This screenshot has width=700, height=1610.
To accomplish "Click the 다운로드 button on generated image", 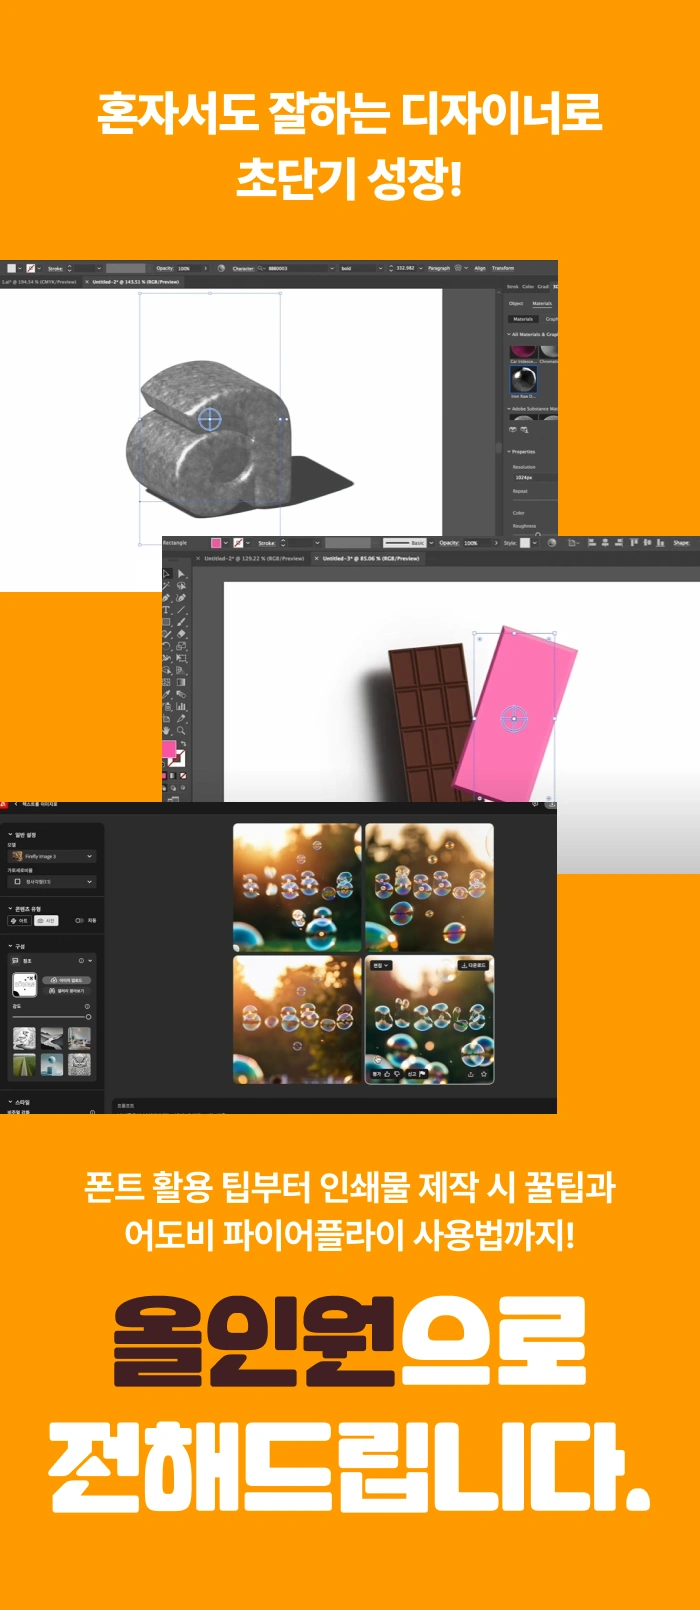I will [x=473, y=965].
